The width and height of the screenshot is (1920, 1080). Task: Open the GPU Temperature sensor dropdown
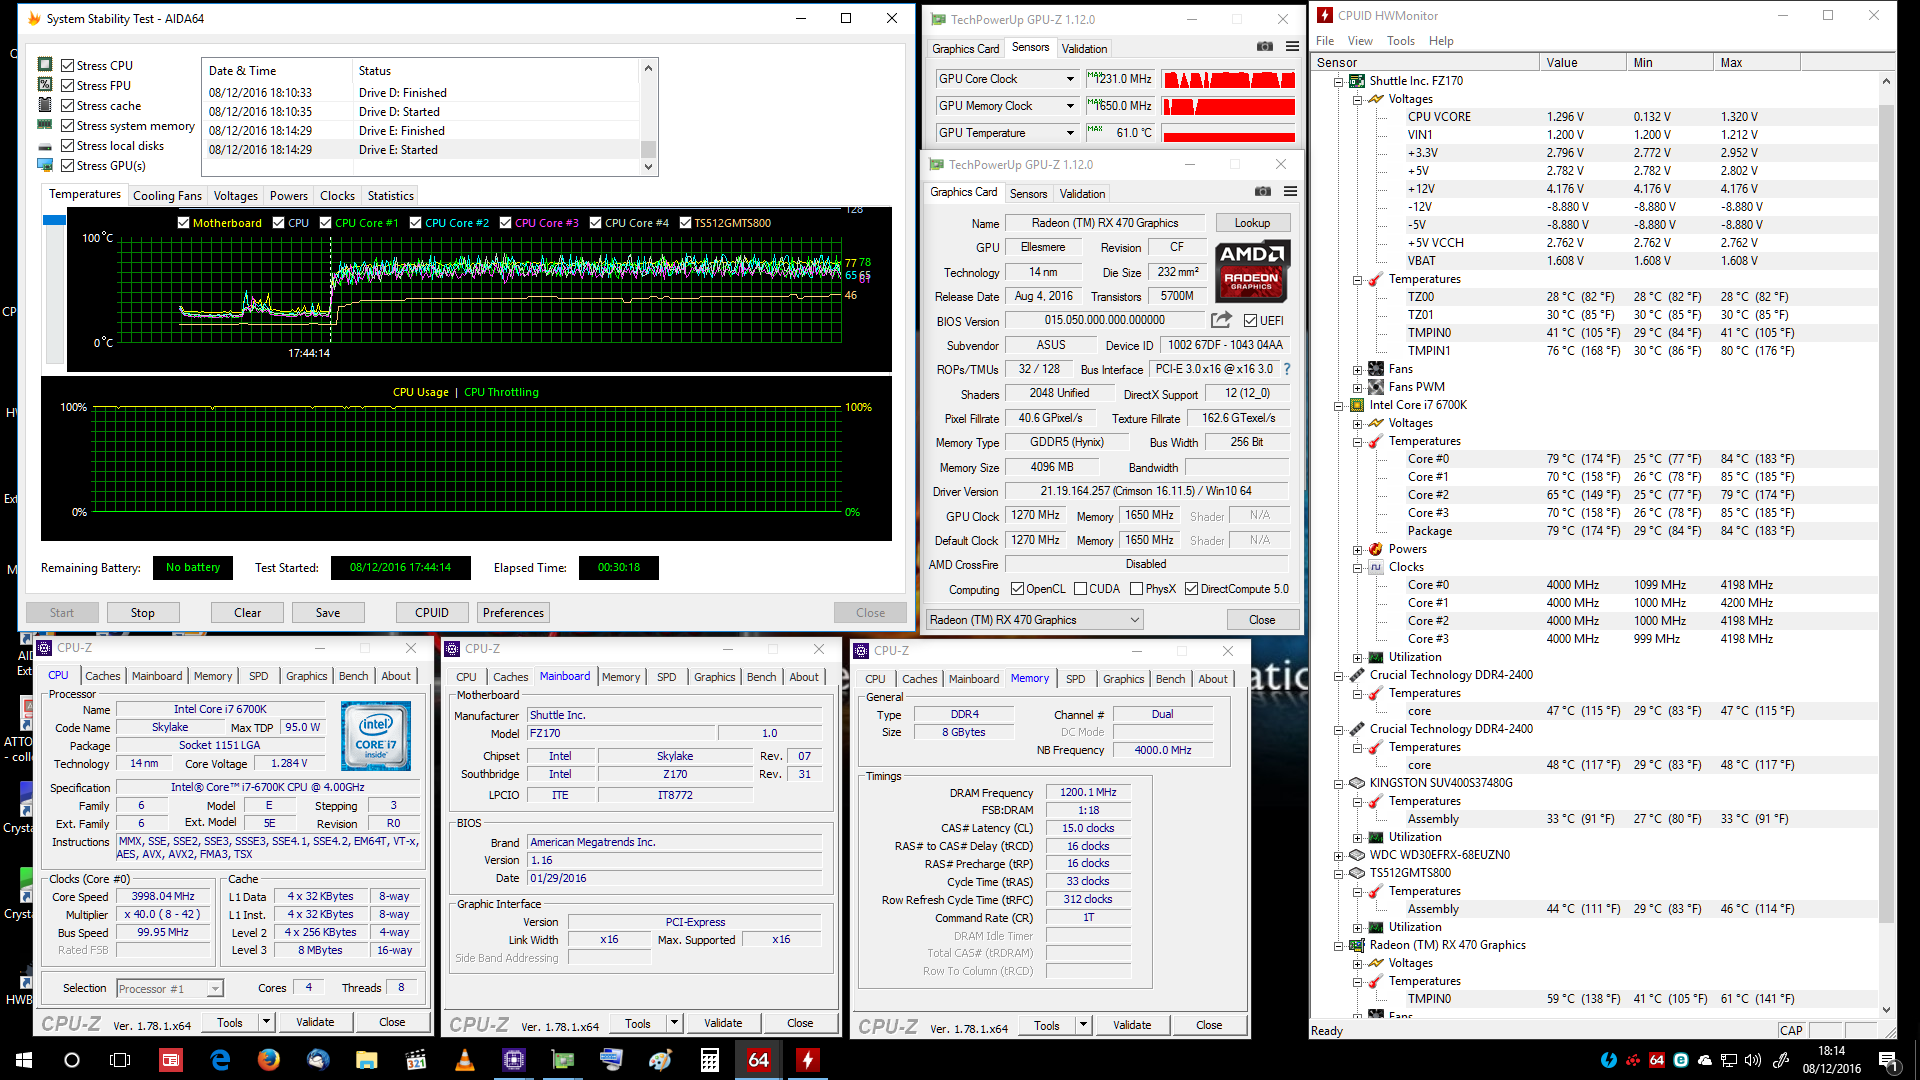tap(1070, 133)
